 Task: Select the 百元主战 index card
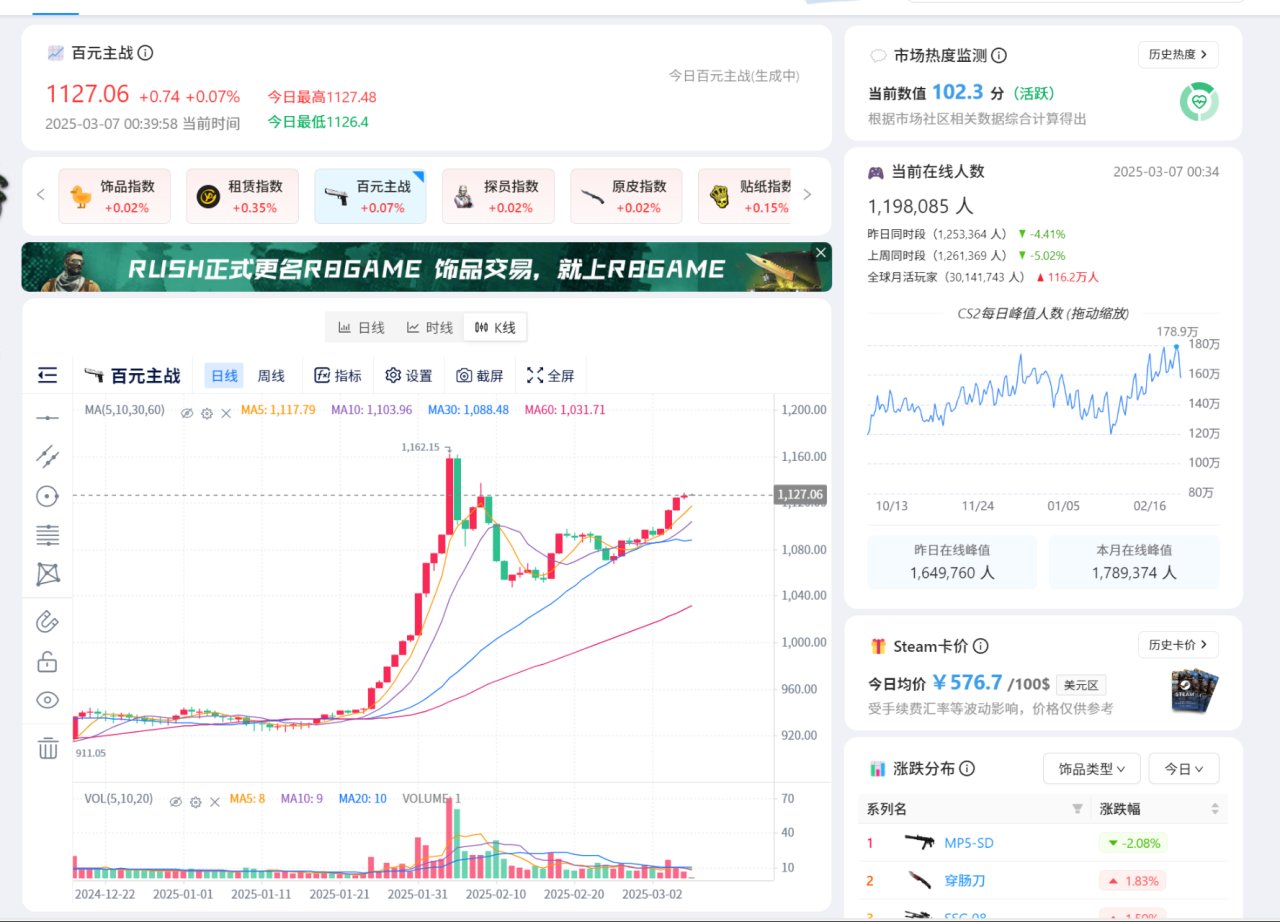[x=370, y=196]
